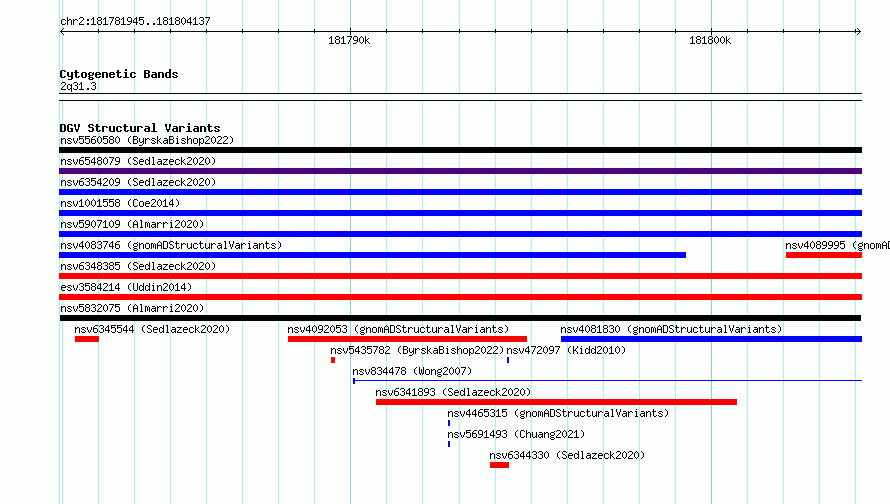This screenshot has height=504, width=890.
Task: Click the nsv5435782 (ByrskaBishop2022) label
Action: pyautogui.click(x=417, y=350)
